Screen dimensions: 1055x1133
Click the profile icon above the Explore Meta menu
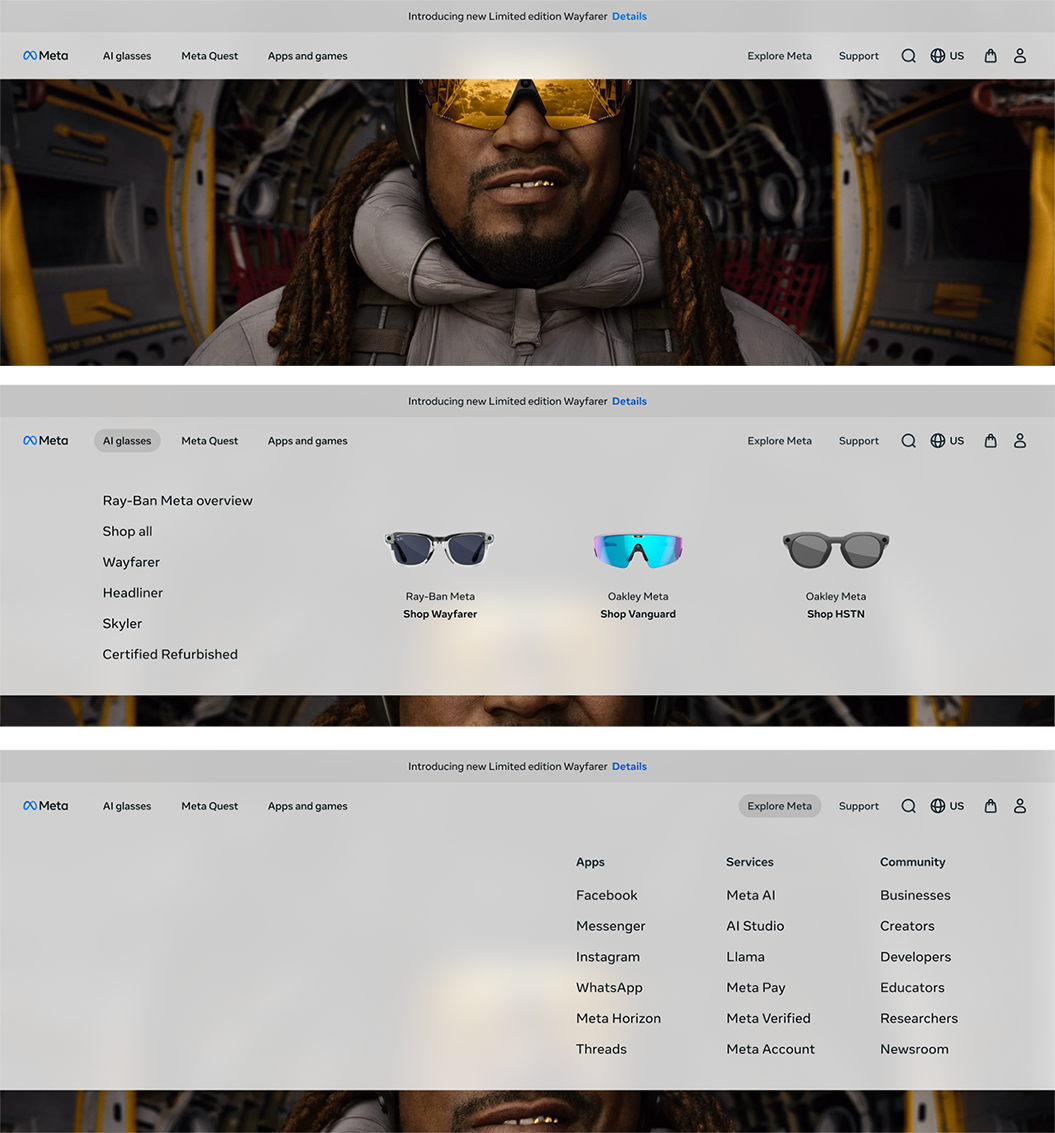click(1020, 806)
